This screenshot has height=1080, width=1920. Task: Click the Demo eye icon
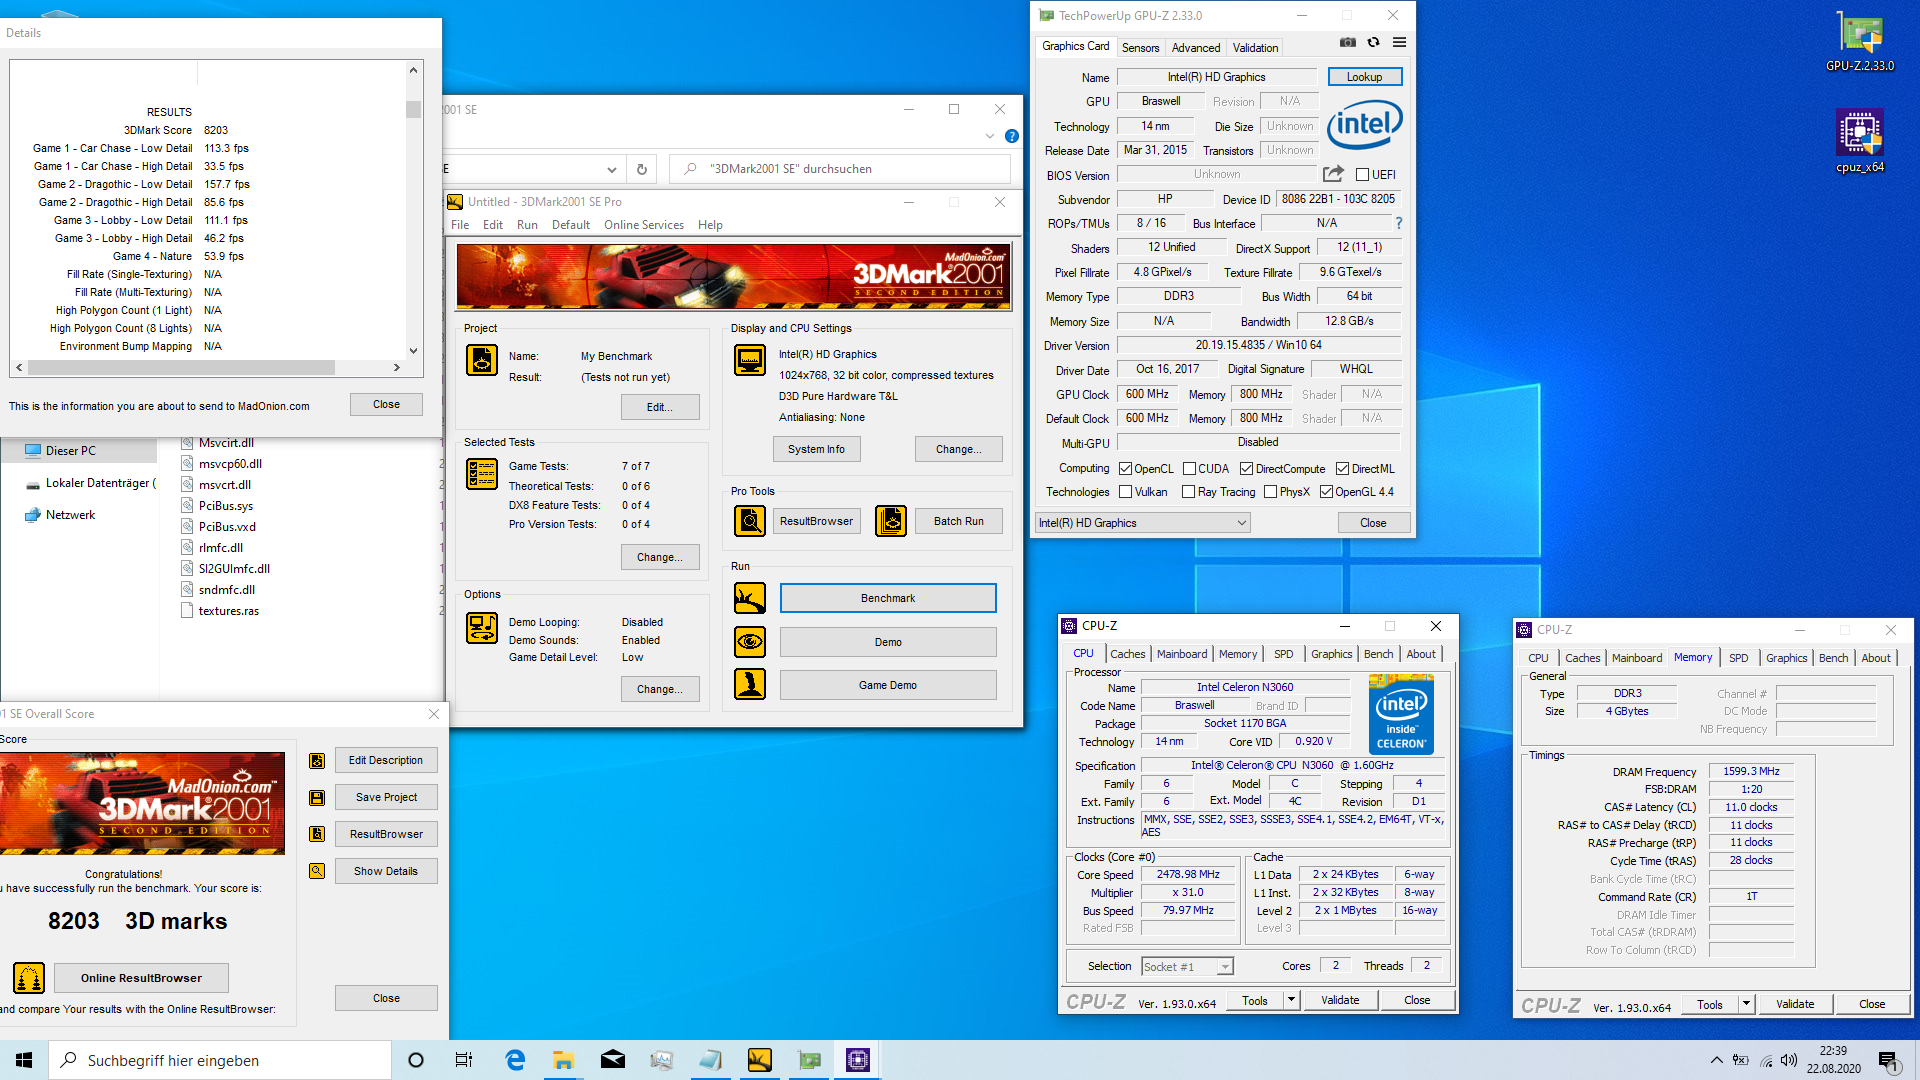750,642
